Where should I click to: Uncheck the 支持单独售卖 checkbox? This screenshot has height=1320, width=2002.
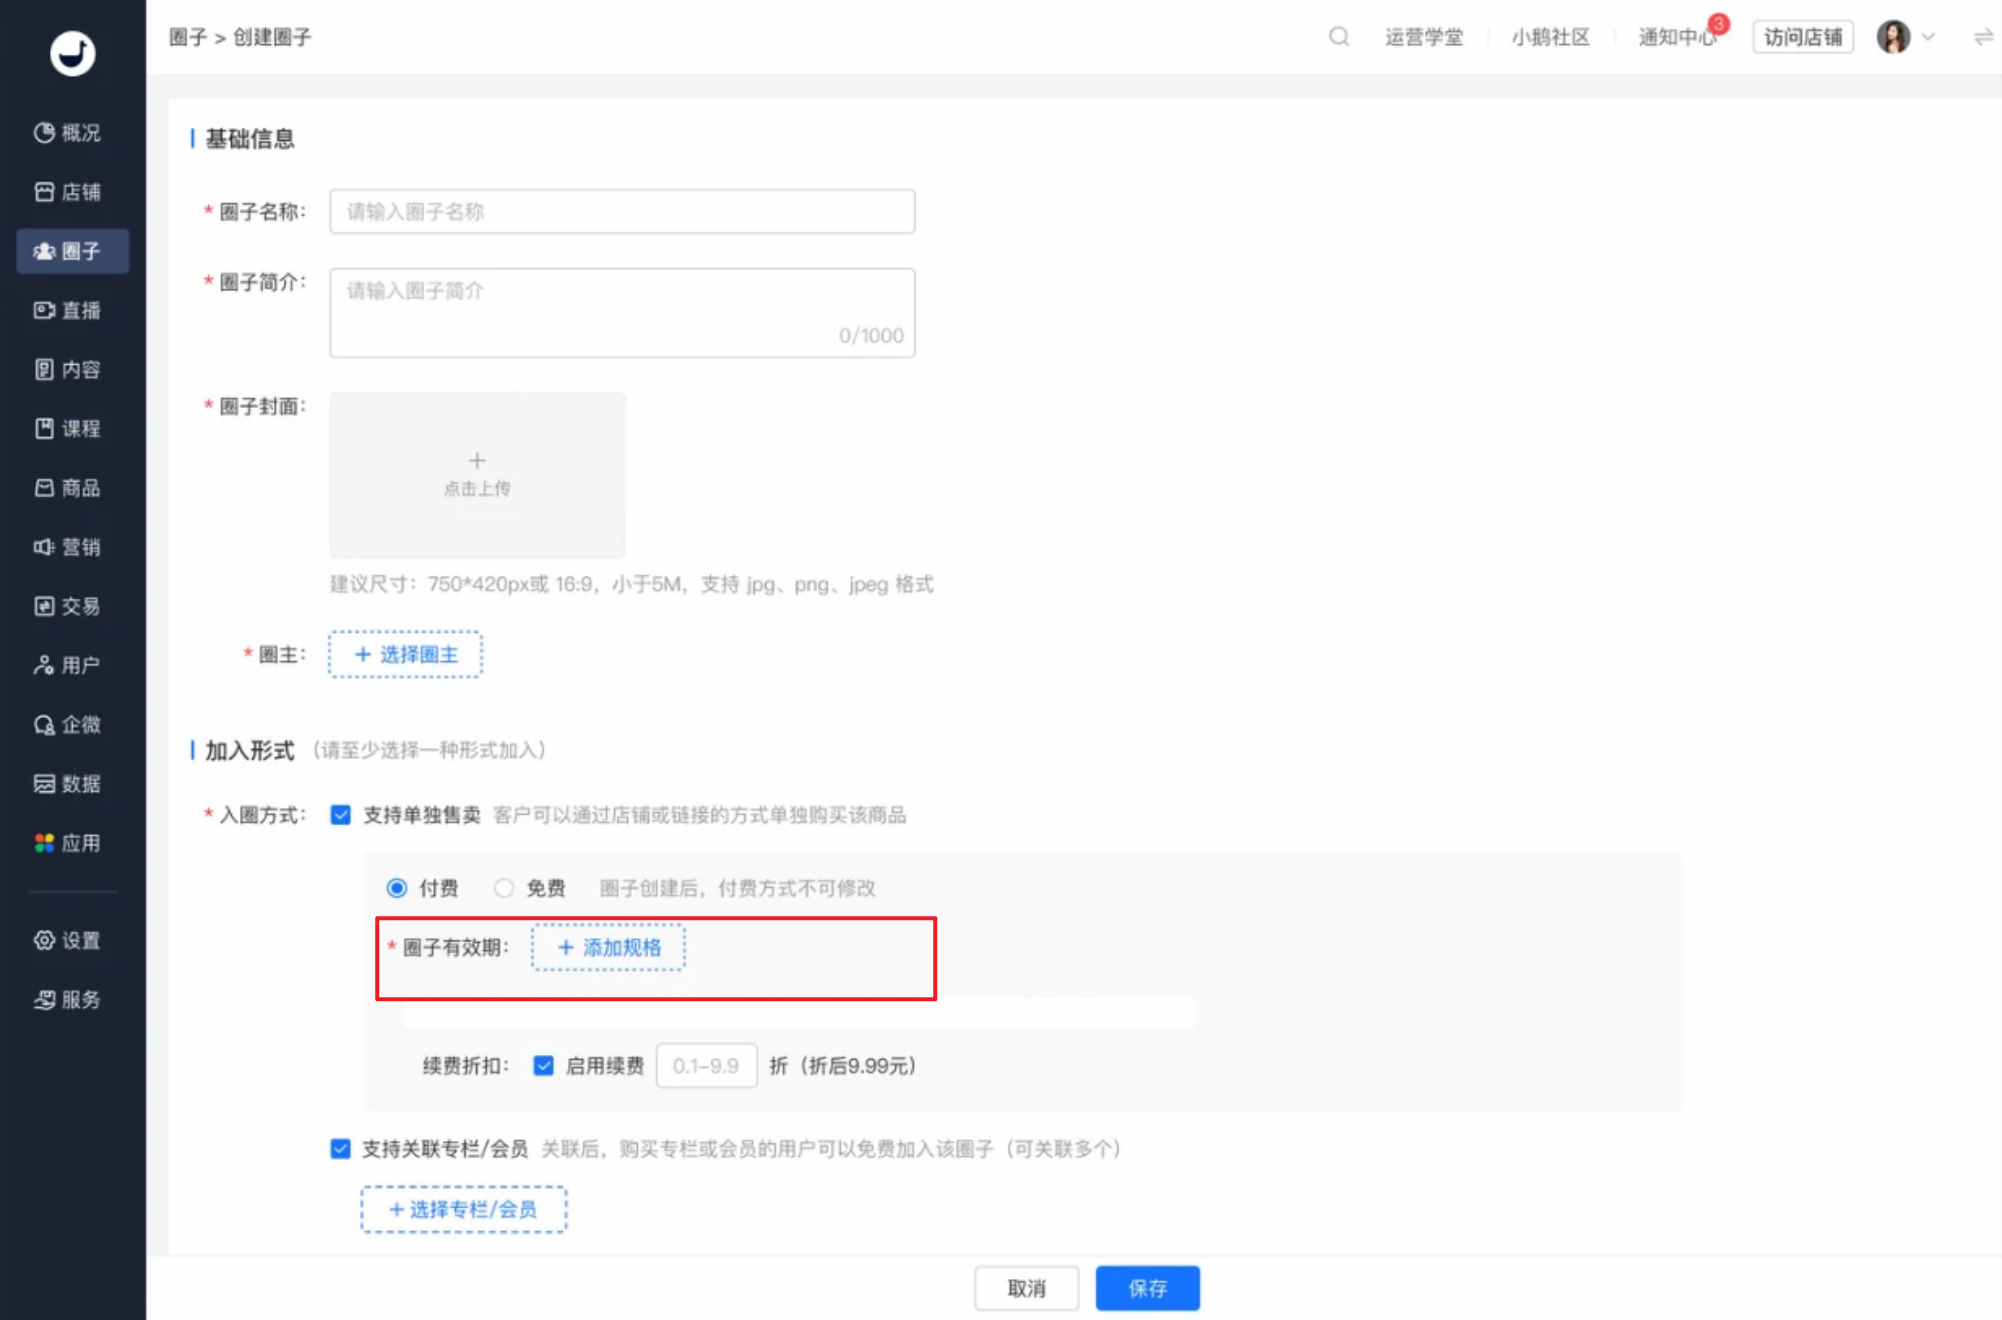tap(341, 815)
